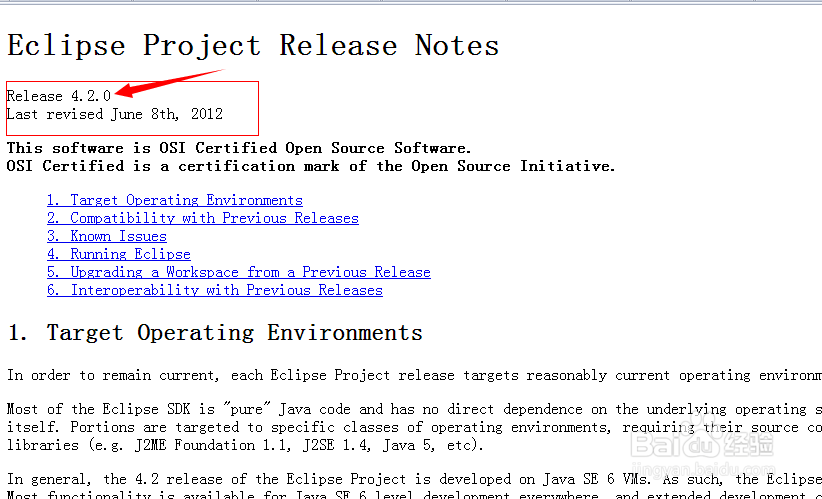Click the paragraph starting In order to remain current
Viewport: 822px width, 499px height.
coord(414,375)
